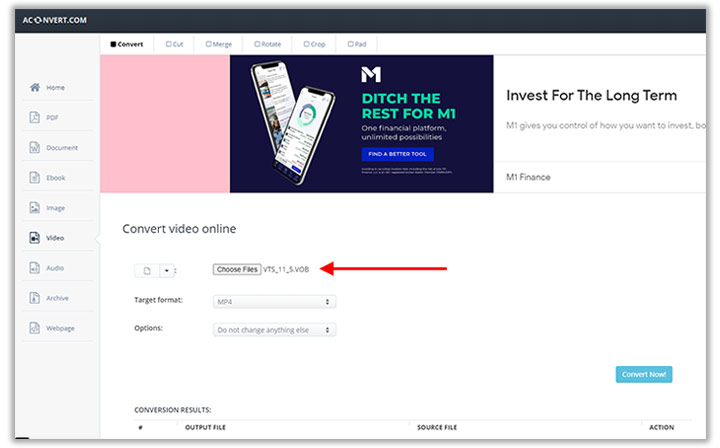Open the Audio sidebar link text
Screen dimensions: 720x448
(x=55, y=268)
